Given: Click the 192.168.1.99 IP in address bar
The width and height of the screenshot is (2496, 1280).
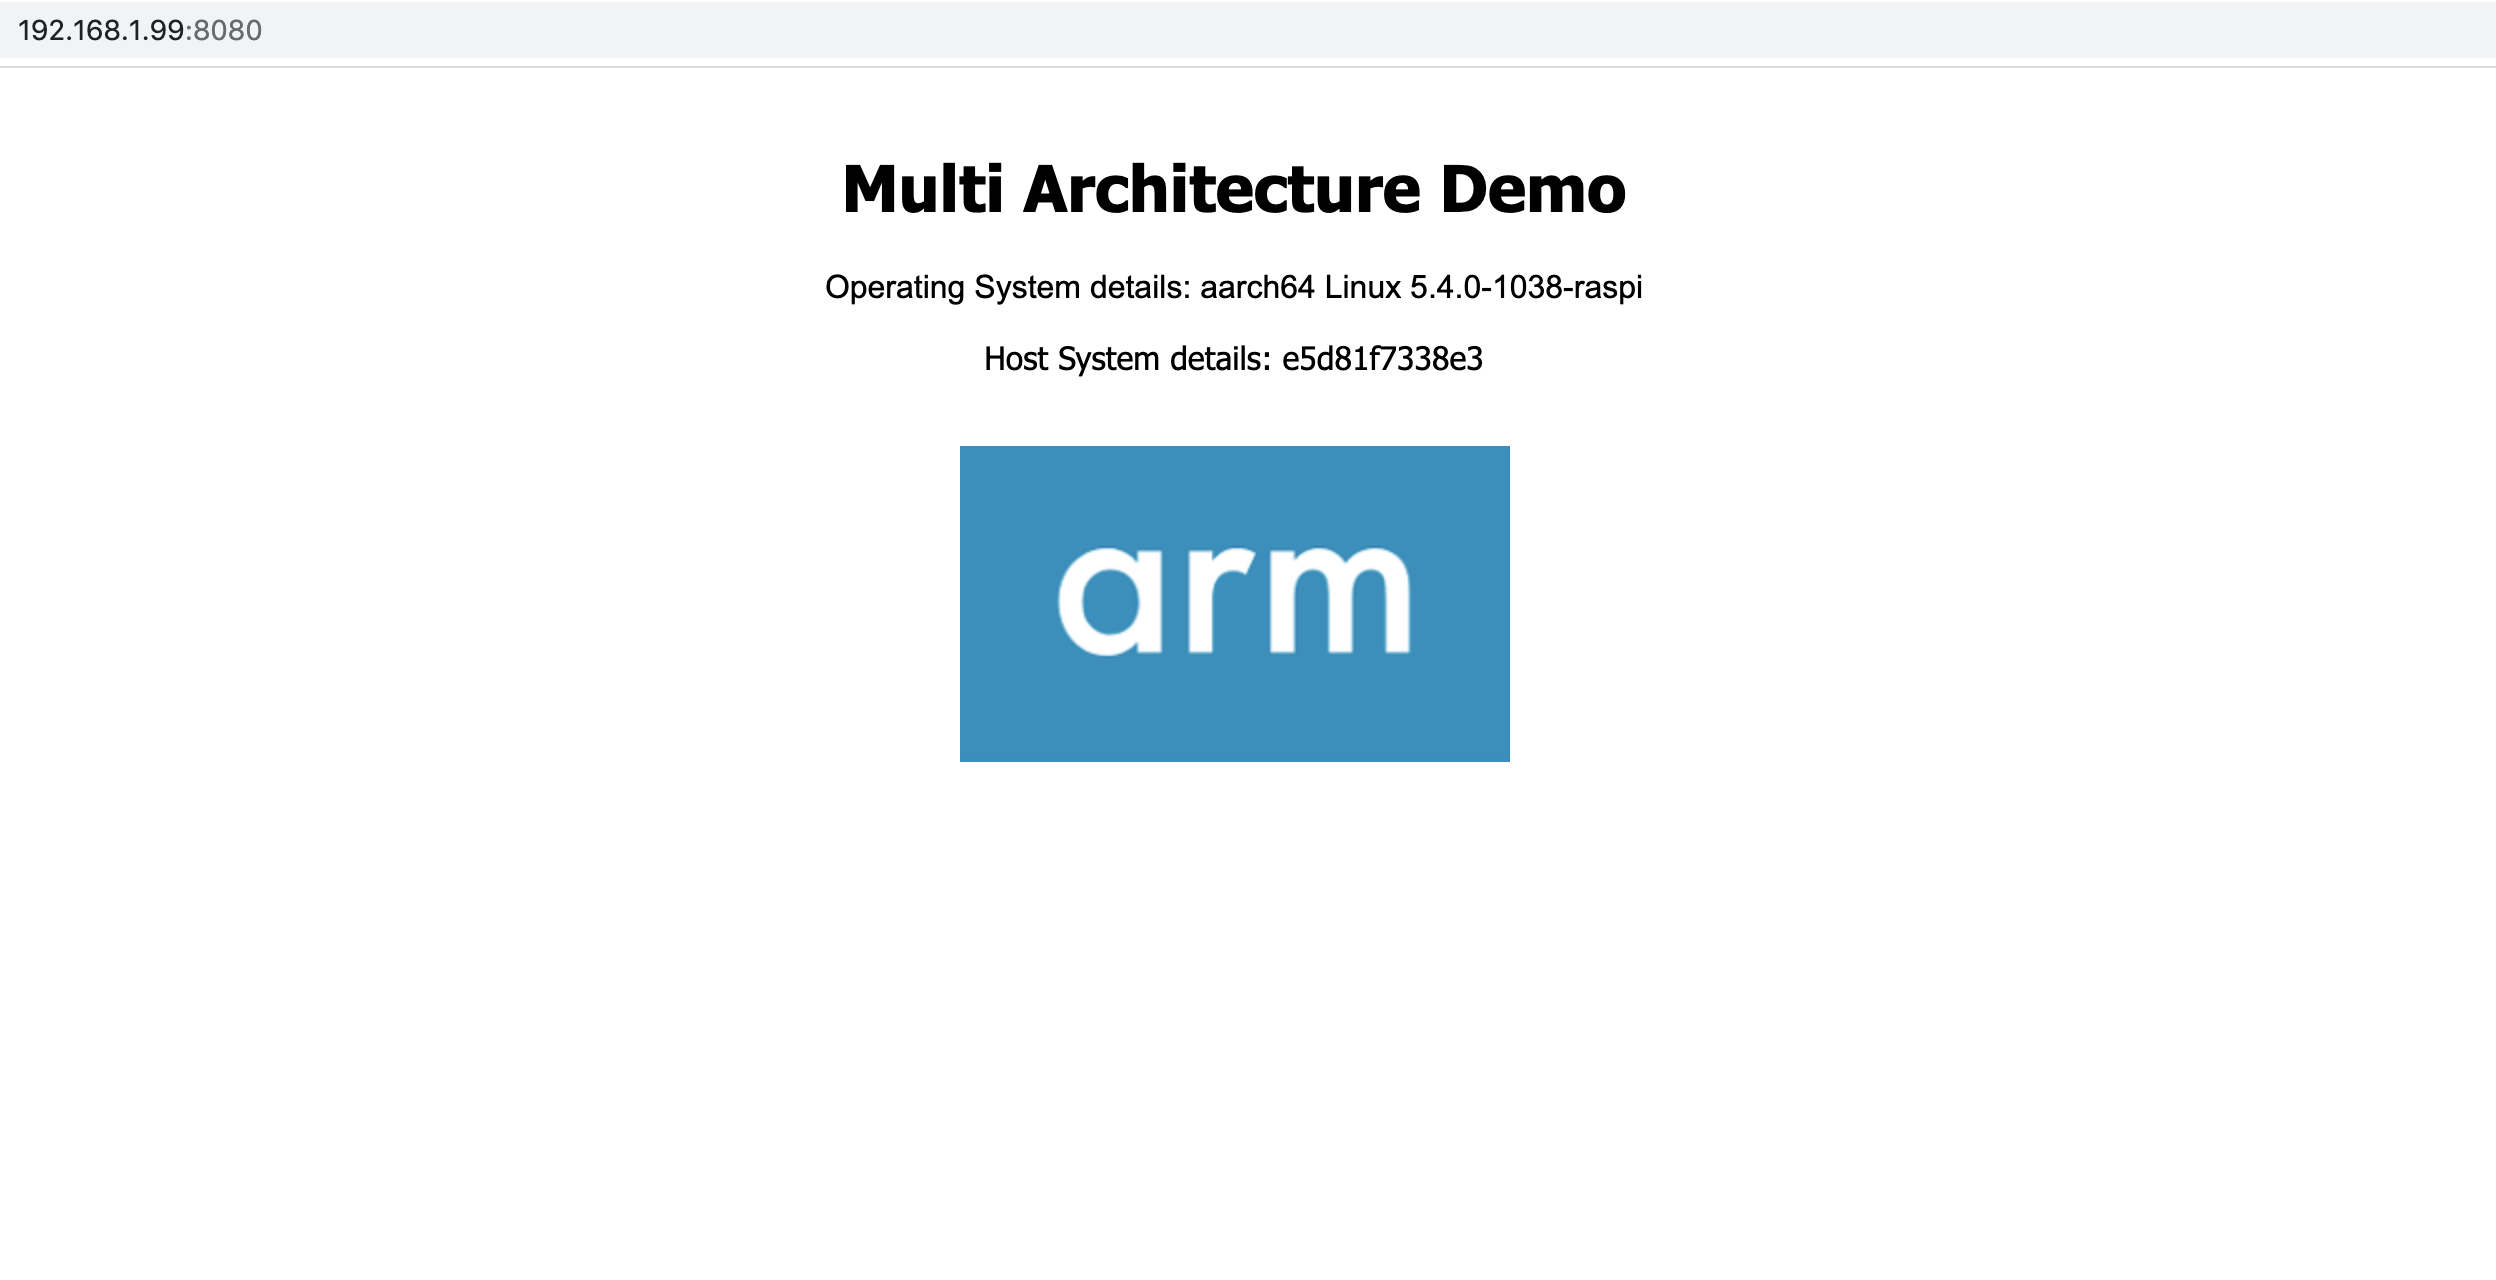Looking at the screenshot, I should [x=100, y=30].
